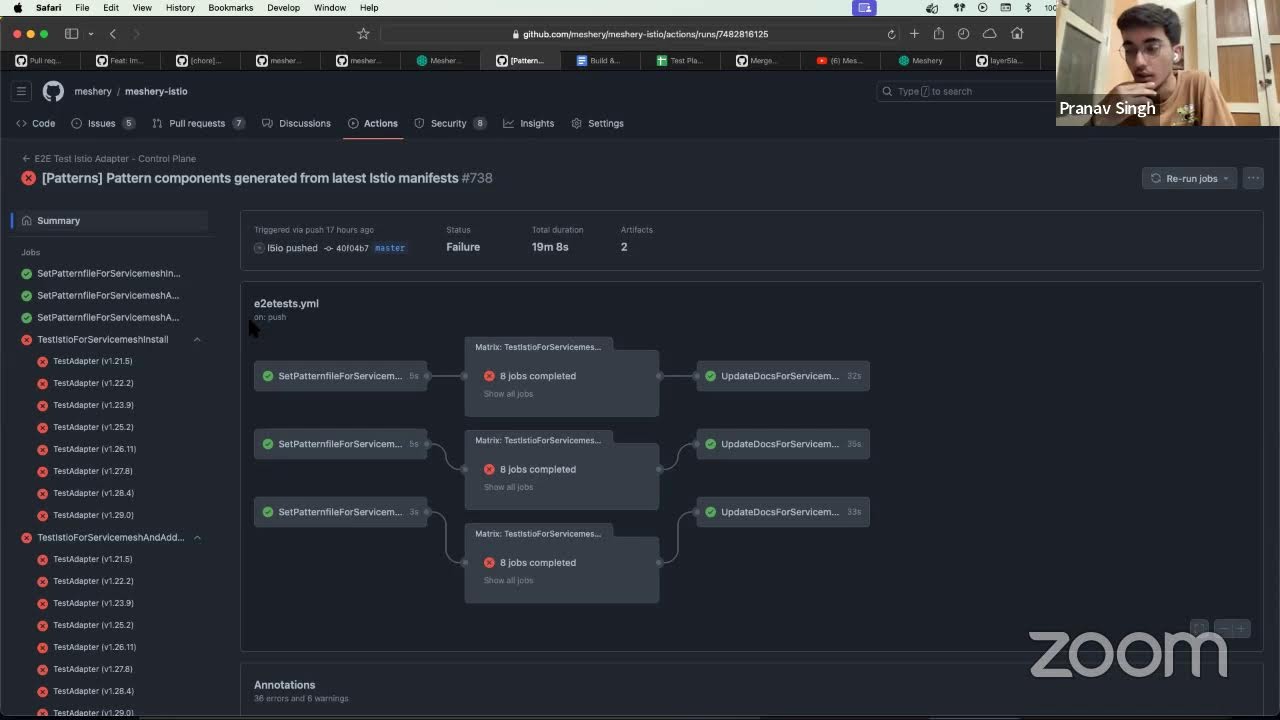The height and width of the screenshot is (720, 1280).
Task: Click fullscreen icon of workflow graph
Action: pos(1199,628)
